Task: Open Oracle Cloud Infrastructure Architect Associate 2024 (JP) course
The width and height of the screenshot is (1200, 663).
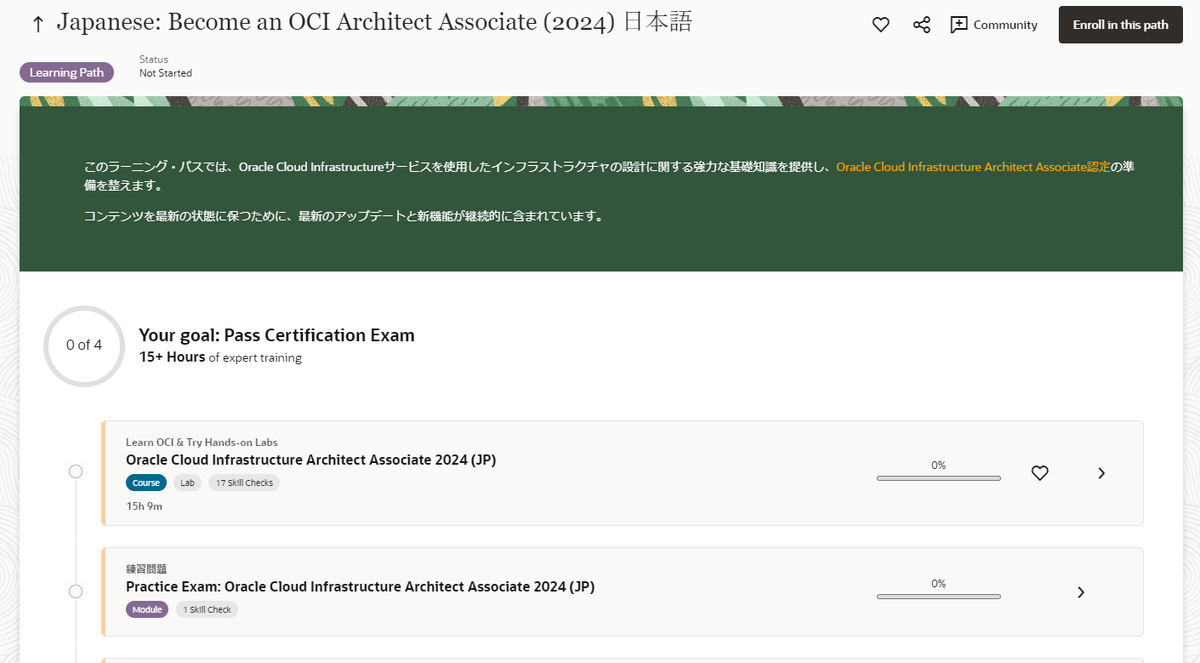Action: [x=311, y=460]
